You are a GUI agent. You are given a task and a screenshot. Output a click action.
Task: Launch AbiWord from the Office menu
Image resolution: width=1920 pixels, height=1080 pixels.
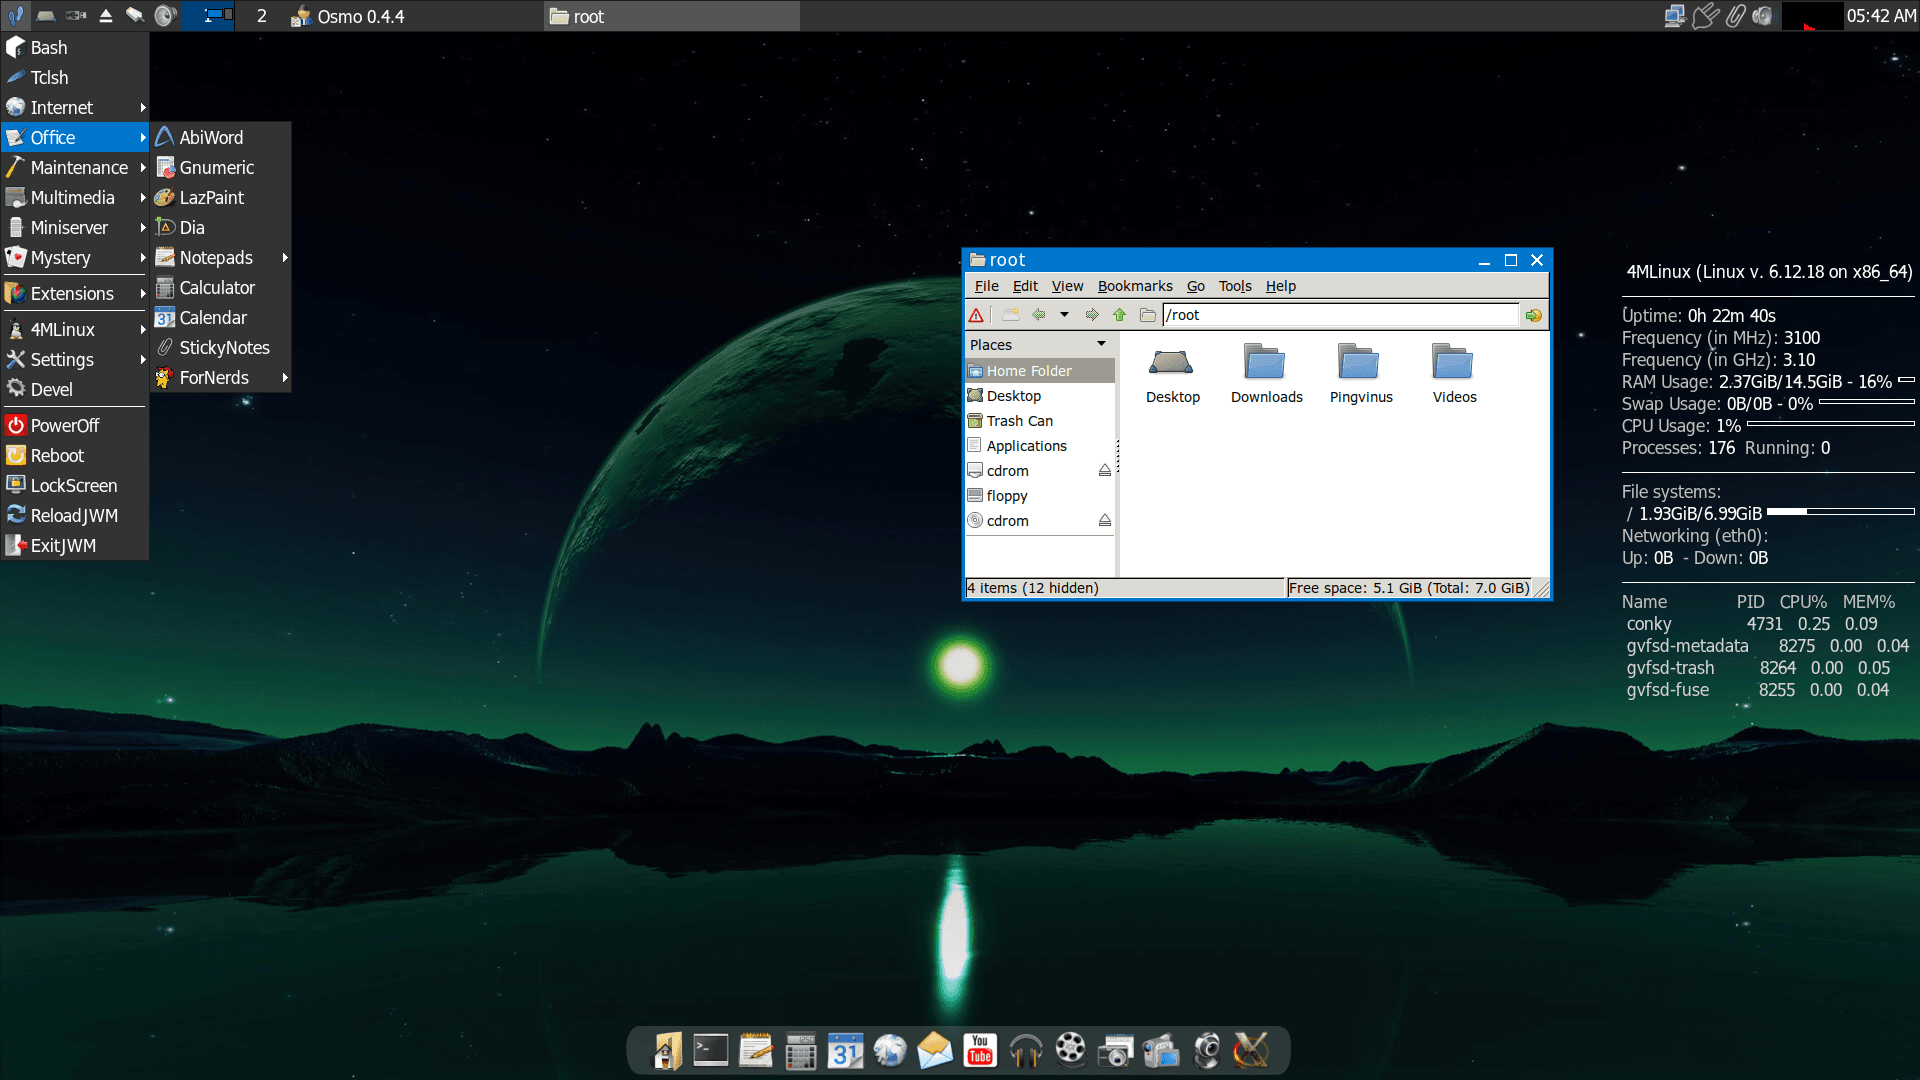tap(221, 137)
